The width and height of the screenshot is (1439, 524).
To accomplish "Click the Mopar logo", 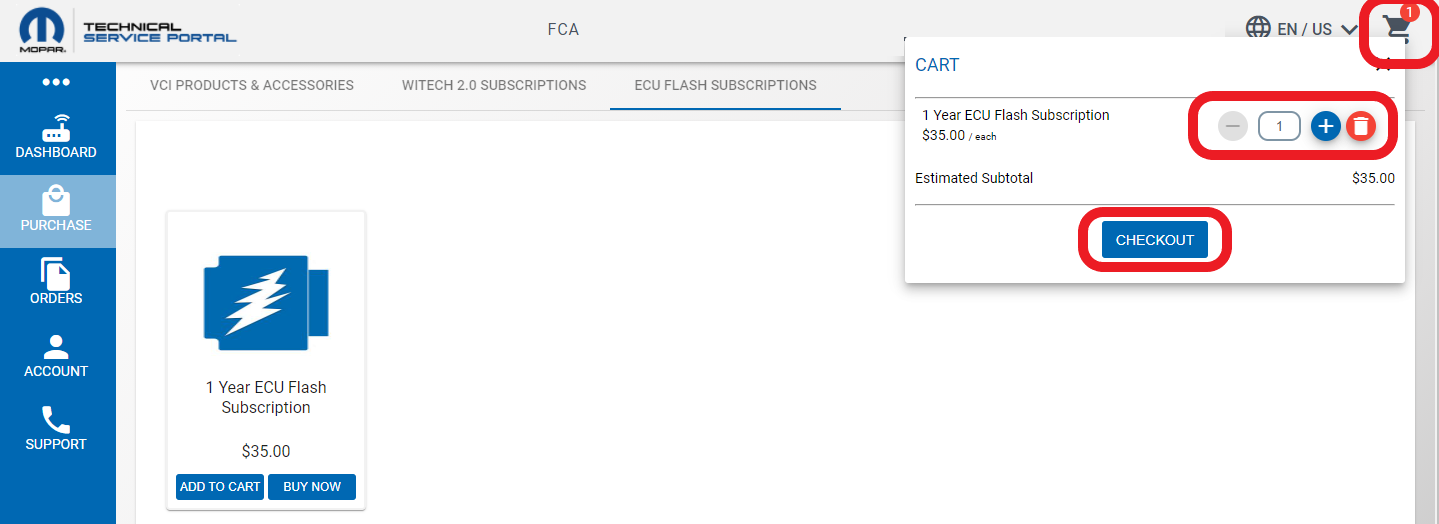I will coord(41,31).
